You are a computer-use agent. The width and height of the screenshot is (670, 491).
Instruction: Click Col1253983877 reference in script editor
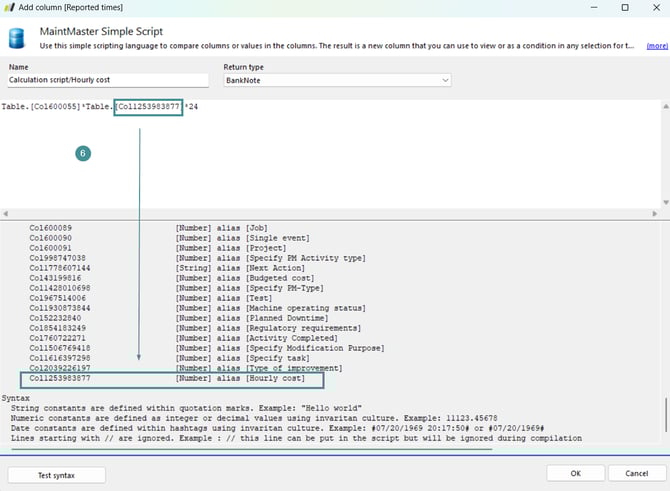(148, 106)
